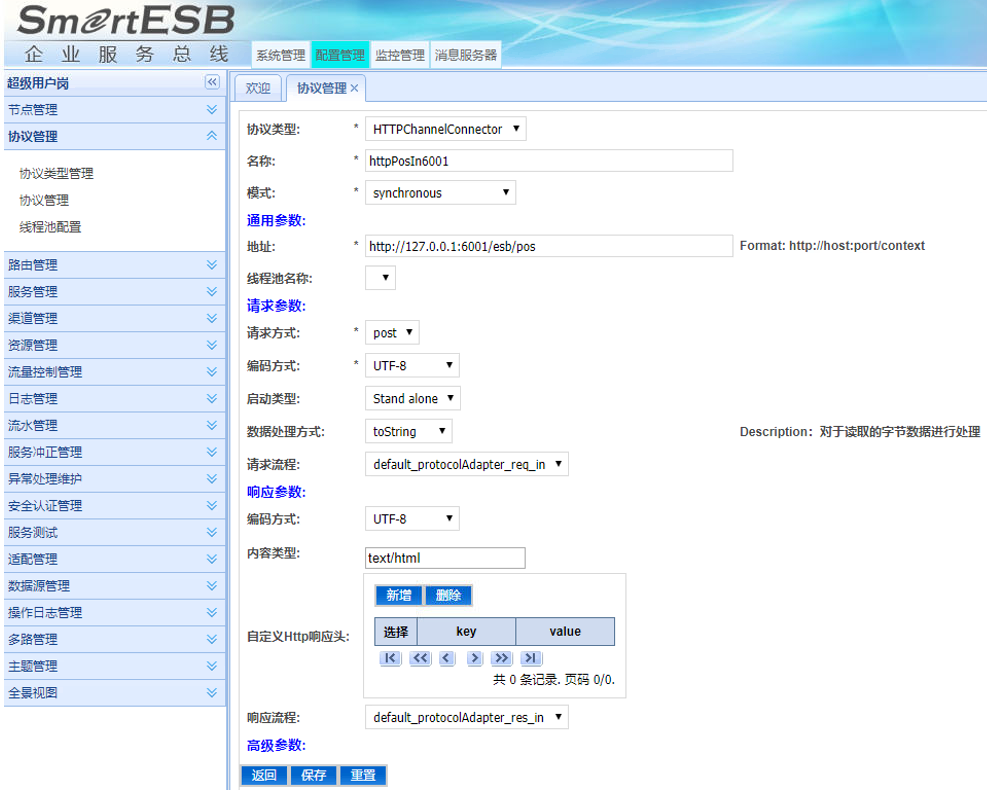Go to first page of response headers

coord(390,658)
